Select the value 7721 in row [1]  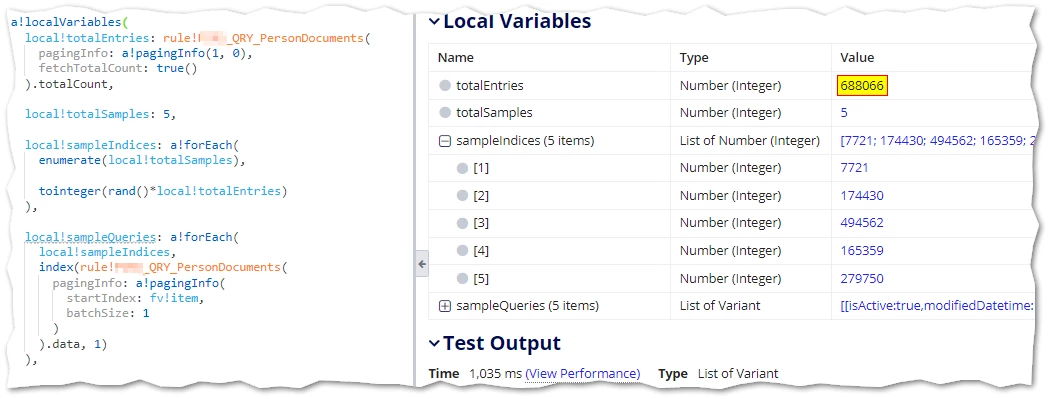[x=854, y=168]
